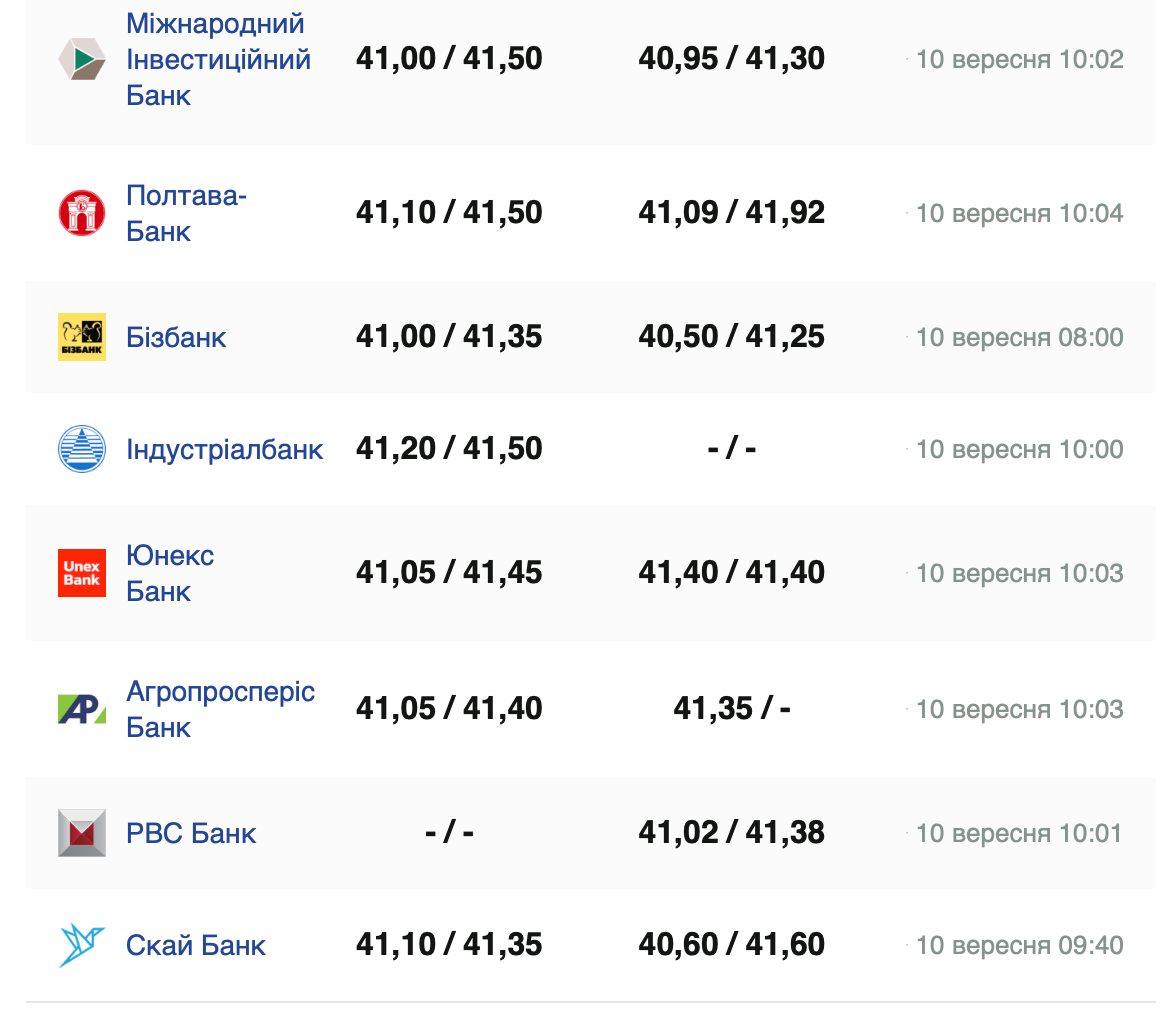Open the РВС Банк link
Viewport: 1168px width, 1029px height.
coord(191,833)
